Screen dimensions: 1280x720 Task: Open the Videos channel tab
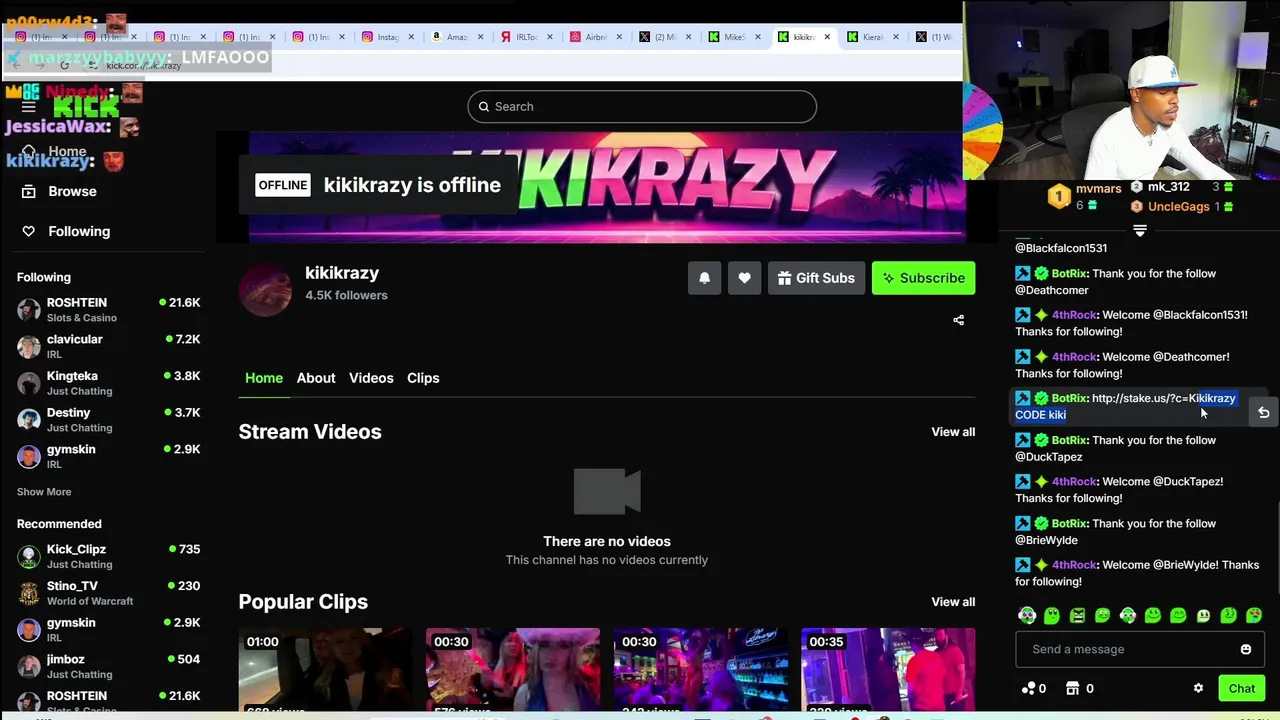coord(371,378)
